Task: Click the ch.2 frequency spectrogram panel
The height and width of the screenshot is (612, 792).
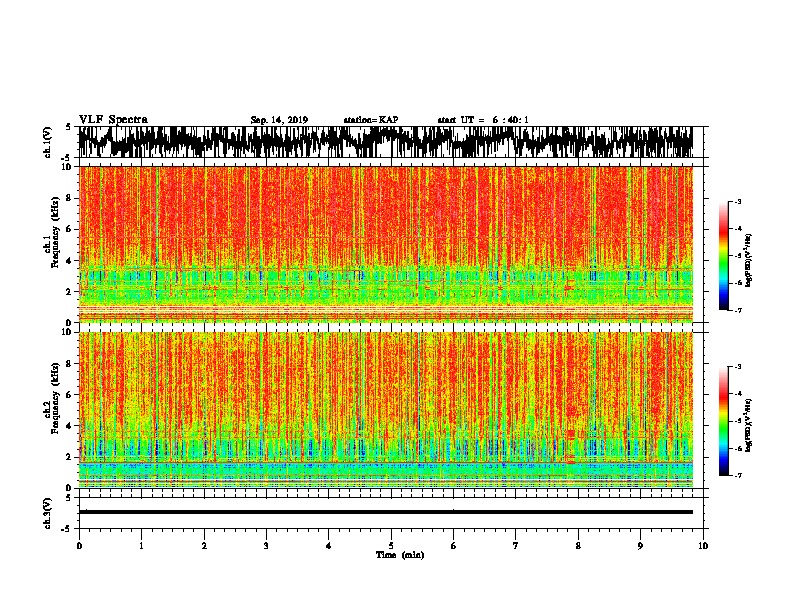Action: pos(386,410)
